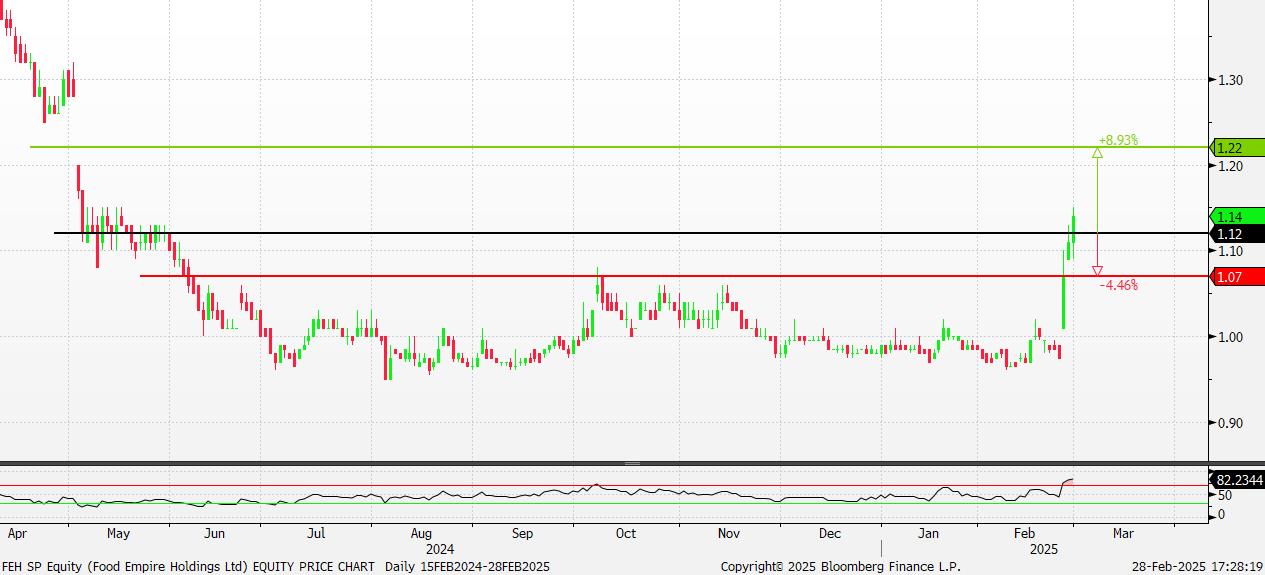Click the RSI axis label 50
The width and height of the screenshot is (1265, 575).
pos(1224,496)
